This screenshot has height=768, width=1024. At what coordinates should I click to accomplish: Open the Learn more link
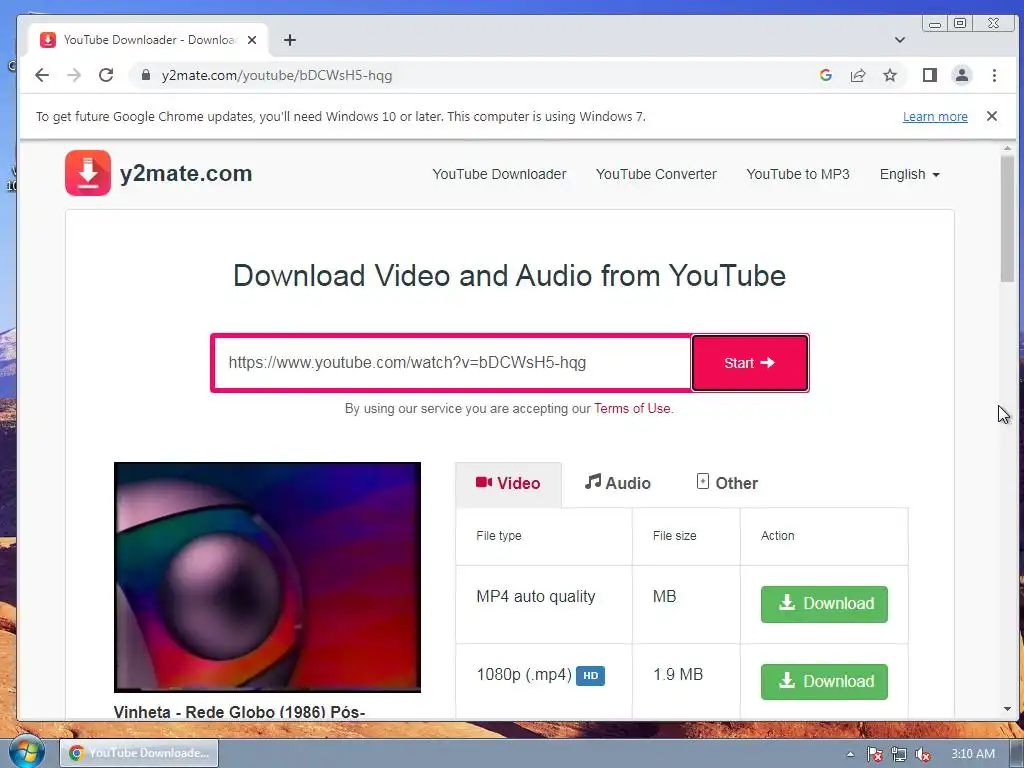[935, 116]
